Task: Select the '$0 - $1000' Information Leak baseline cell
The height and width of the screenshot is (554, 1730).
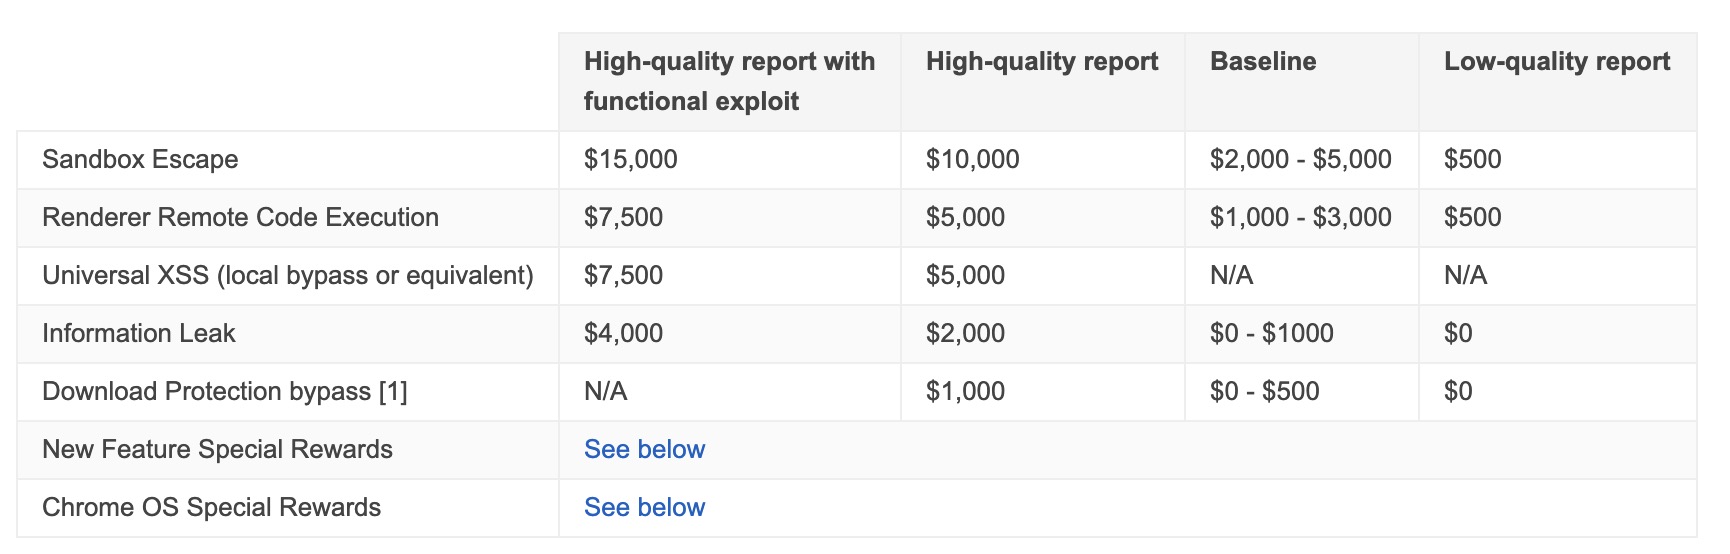Action: (1271, 334)
